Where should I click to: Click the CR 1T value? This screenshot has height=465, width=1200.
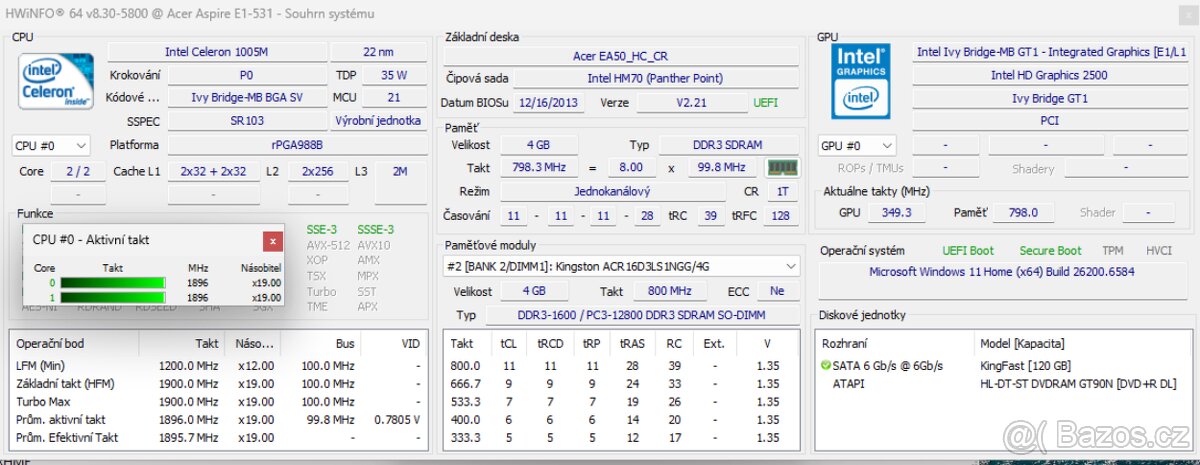(x=782, y=191)
